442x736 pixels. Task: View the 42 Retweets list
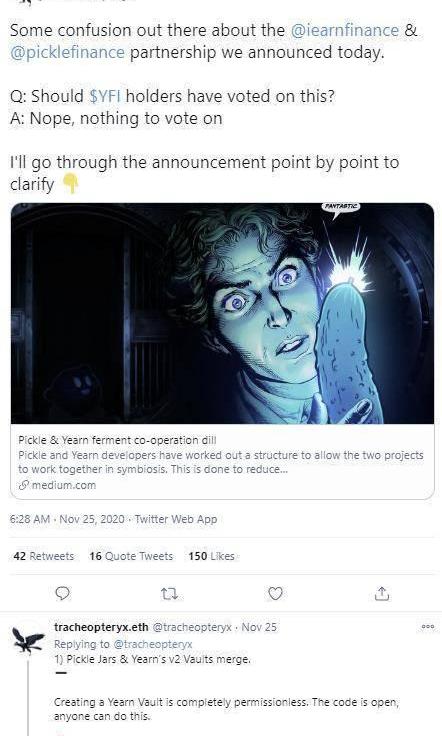[44, 556]
